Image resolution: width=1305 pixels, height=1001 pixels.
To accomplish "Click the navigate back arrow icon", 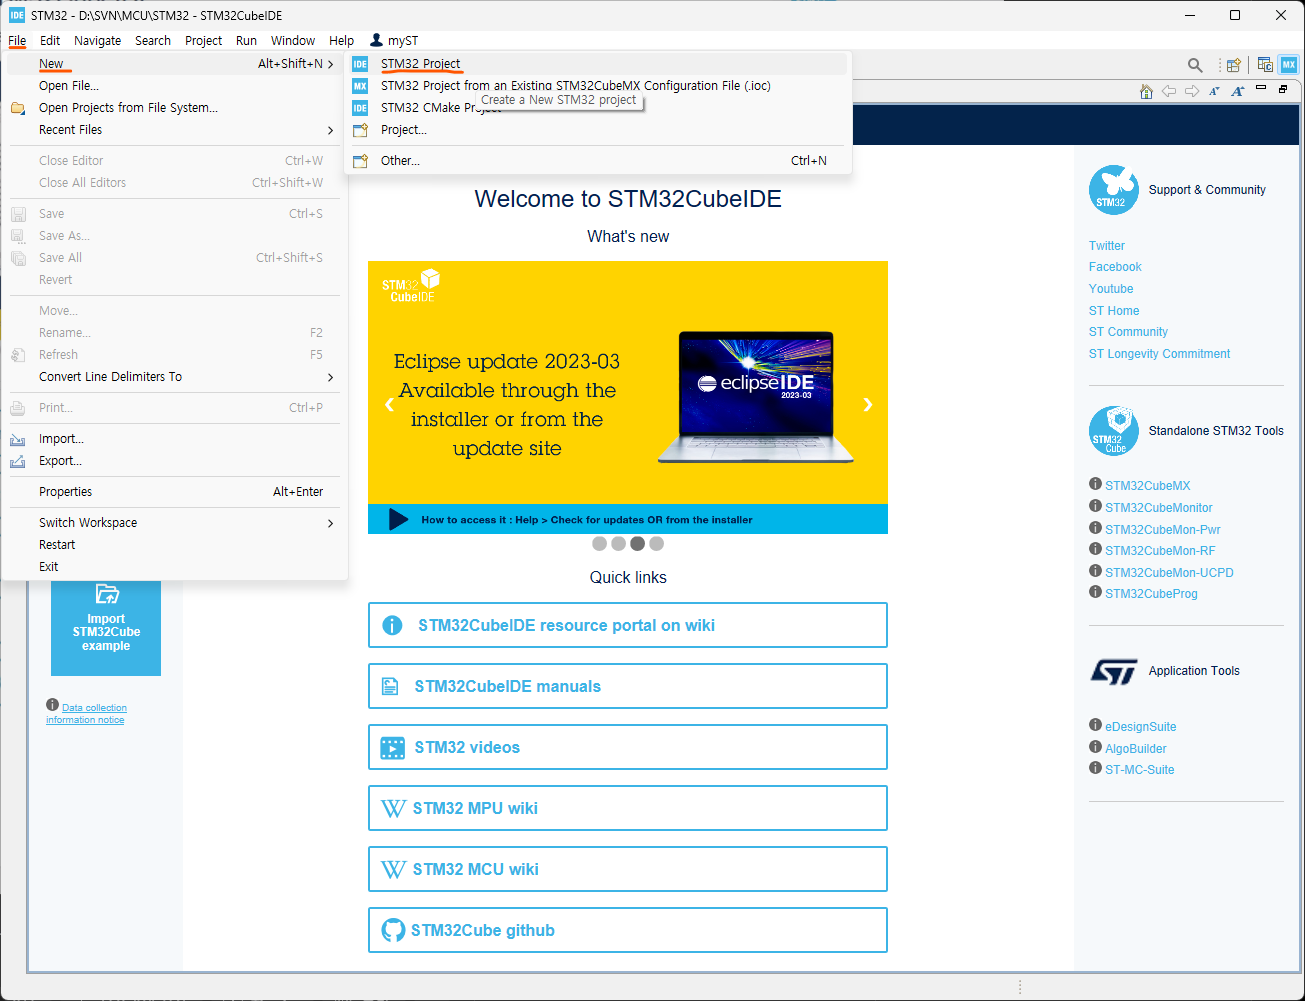I will (1169, 91).
